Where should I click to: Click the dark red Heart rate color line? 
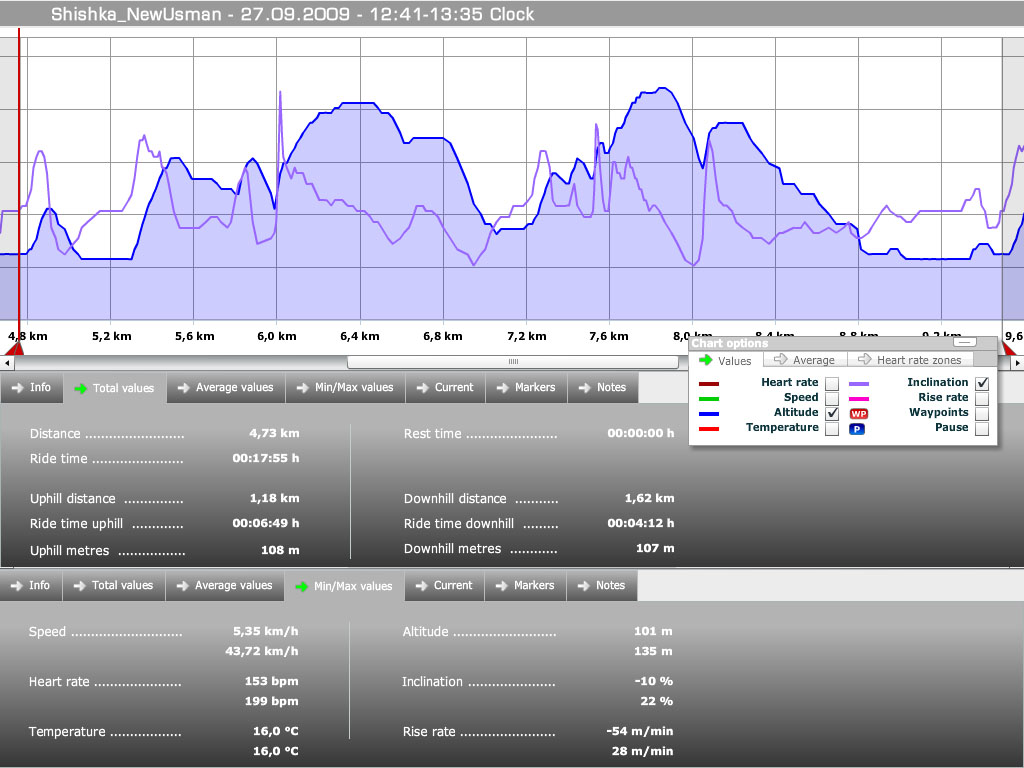point(708,383)
